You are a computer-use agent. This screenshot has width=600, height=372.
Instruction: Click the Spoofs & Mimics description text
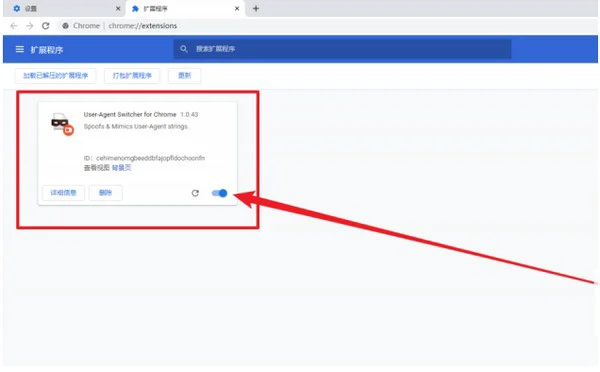[136, 126]
